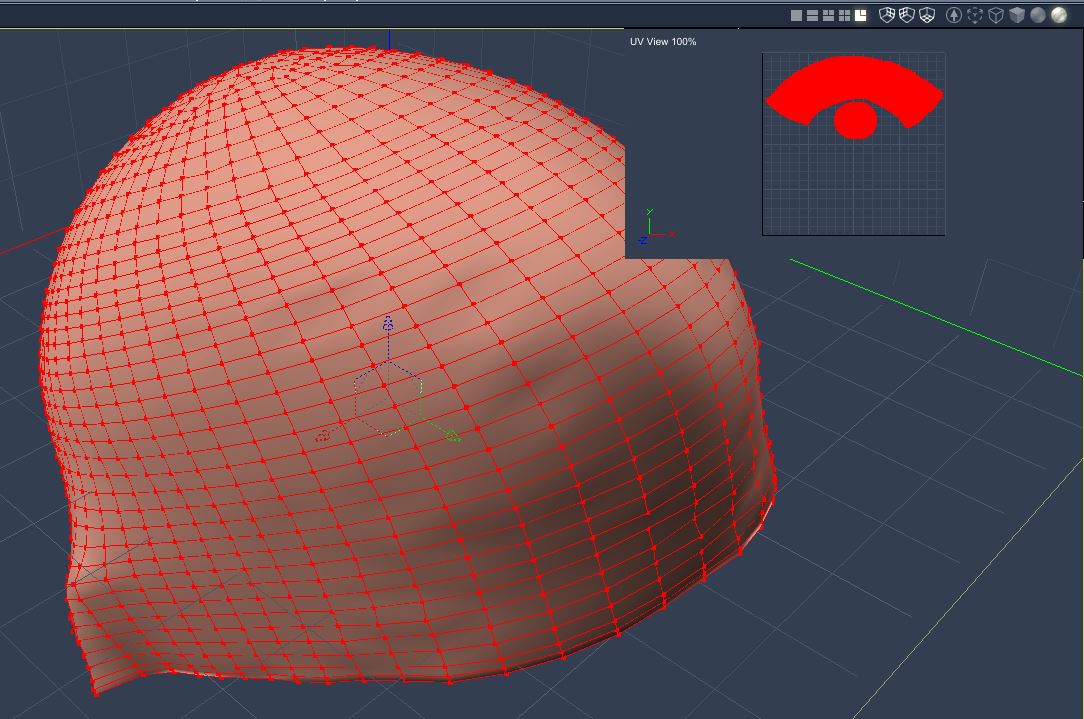The height and width of the screenshot is (719, 1084).
Task: Click the circled up-arrow icon
Action: coord(954,15)
